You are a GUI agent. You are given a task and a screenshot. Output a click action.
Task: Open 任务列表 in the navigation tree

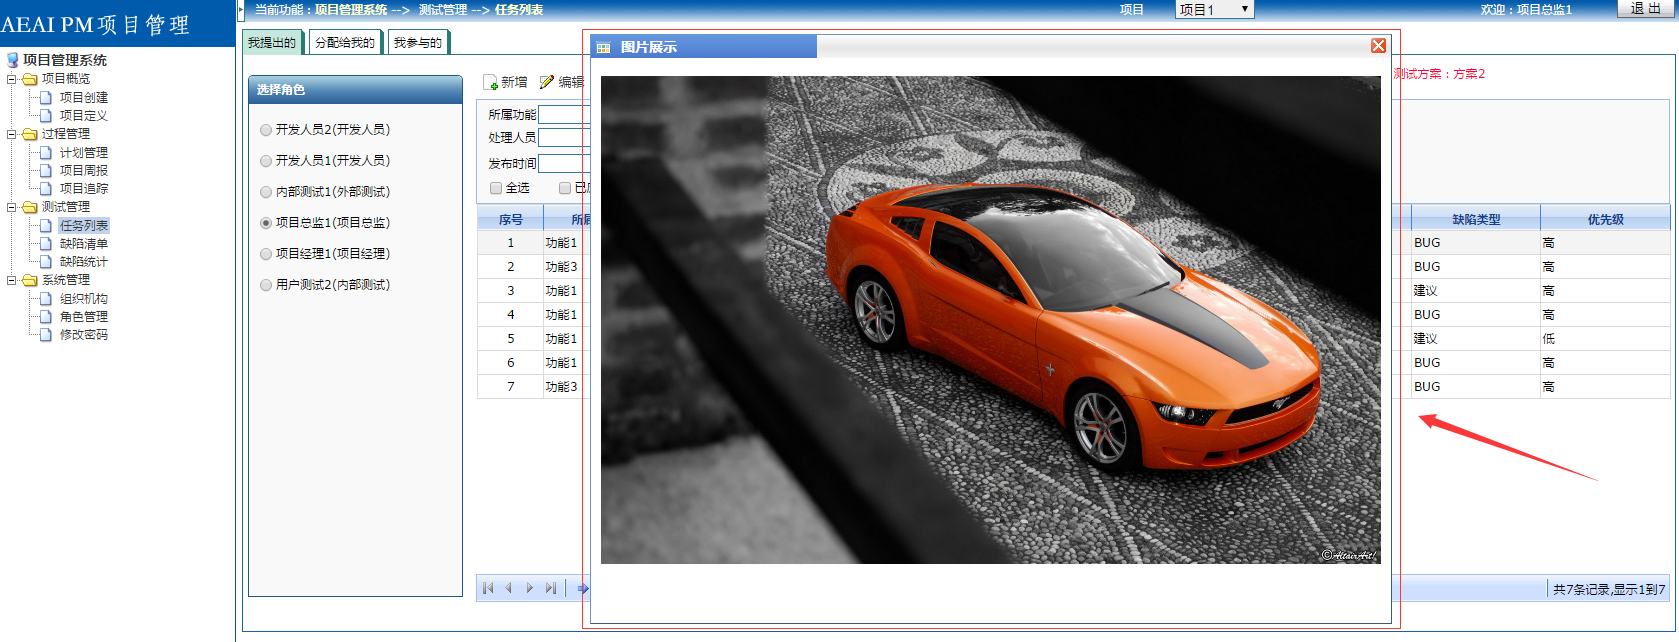(84, 225)
